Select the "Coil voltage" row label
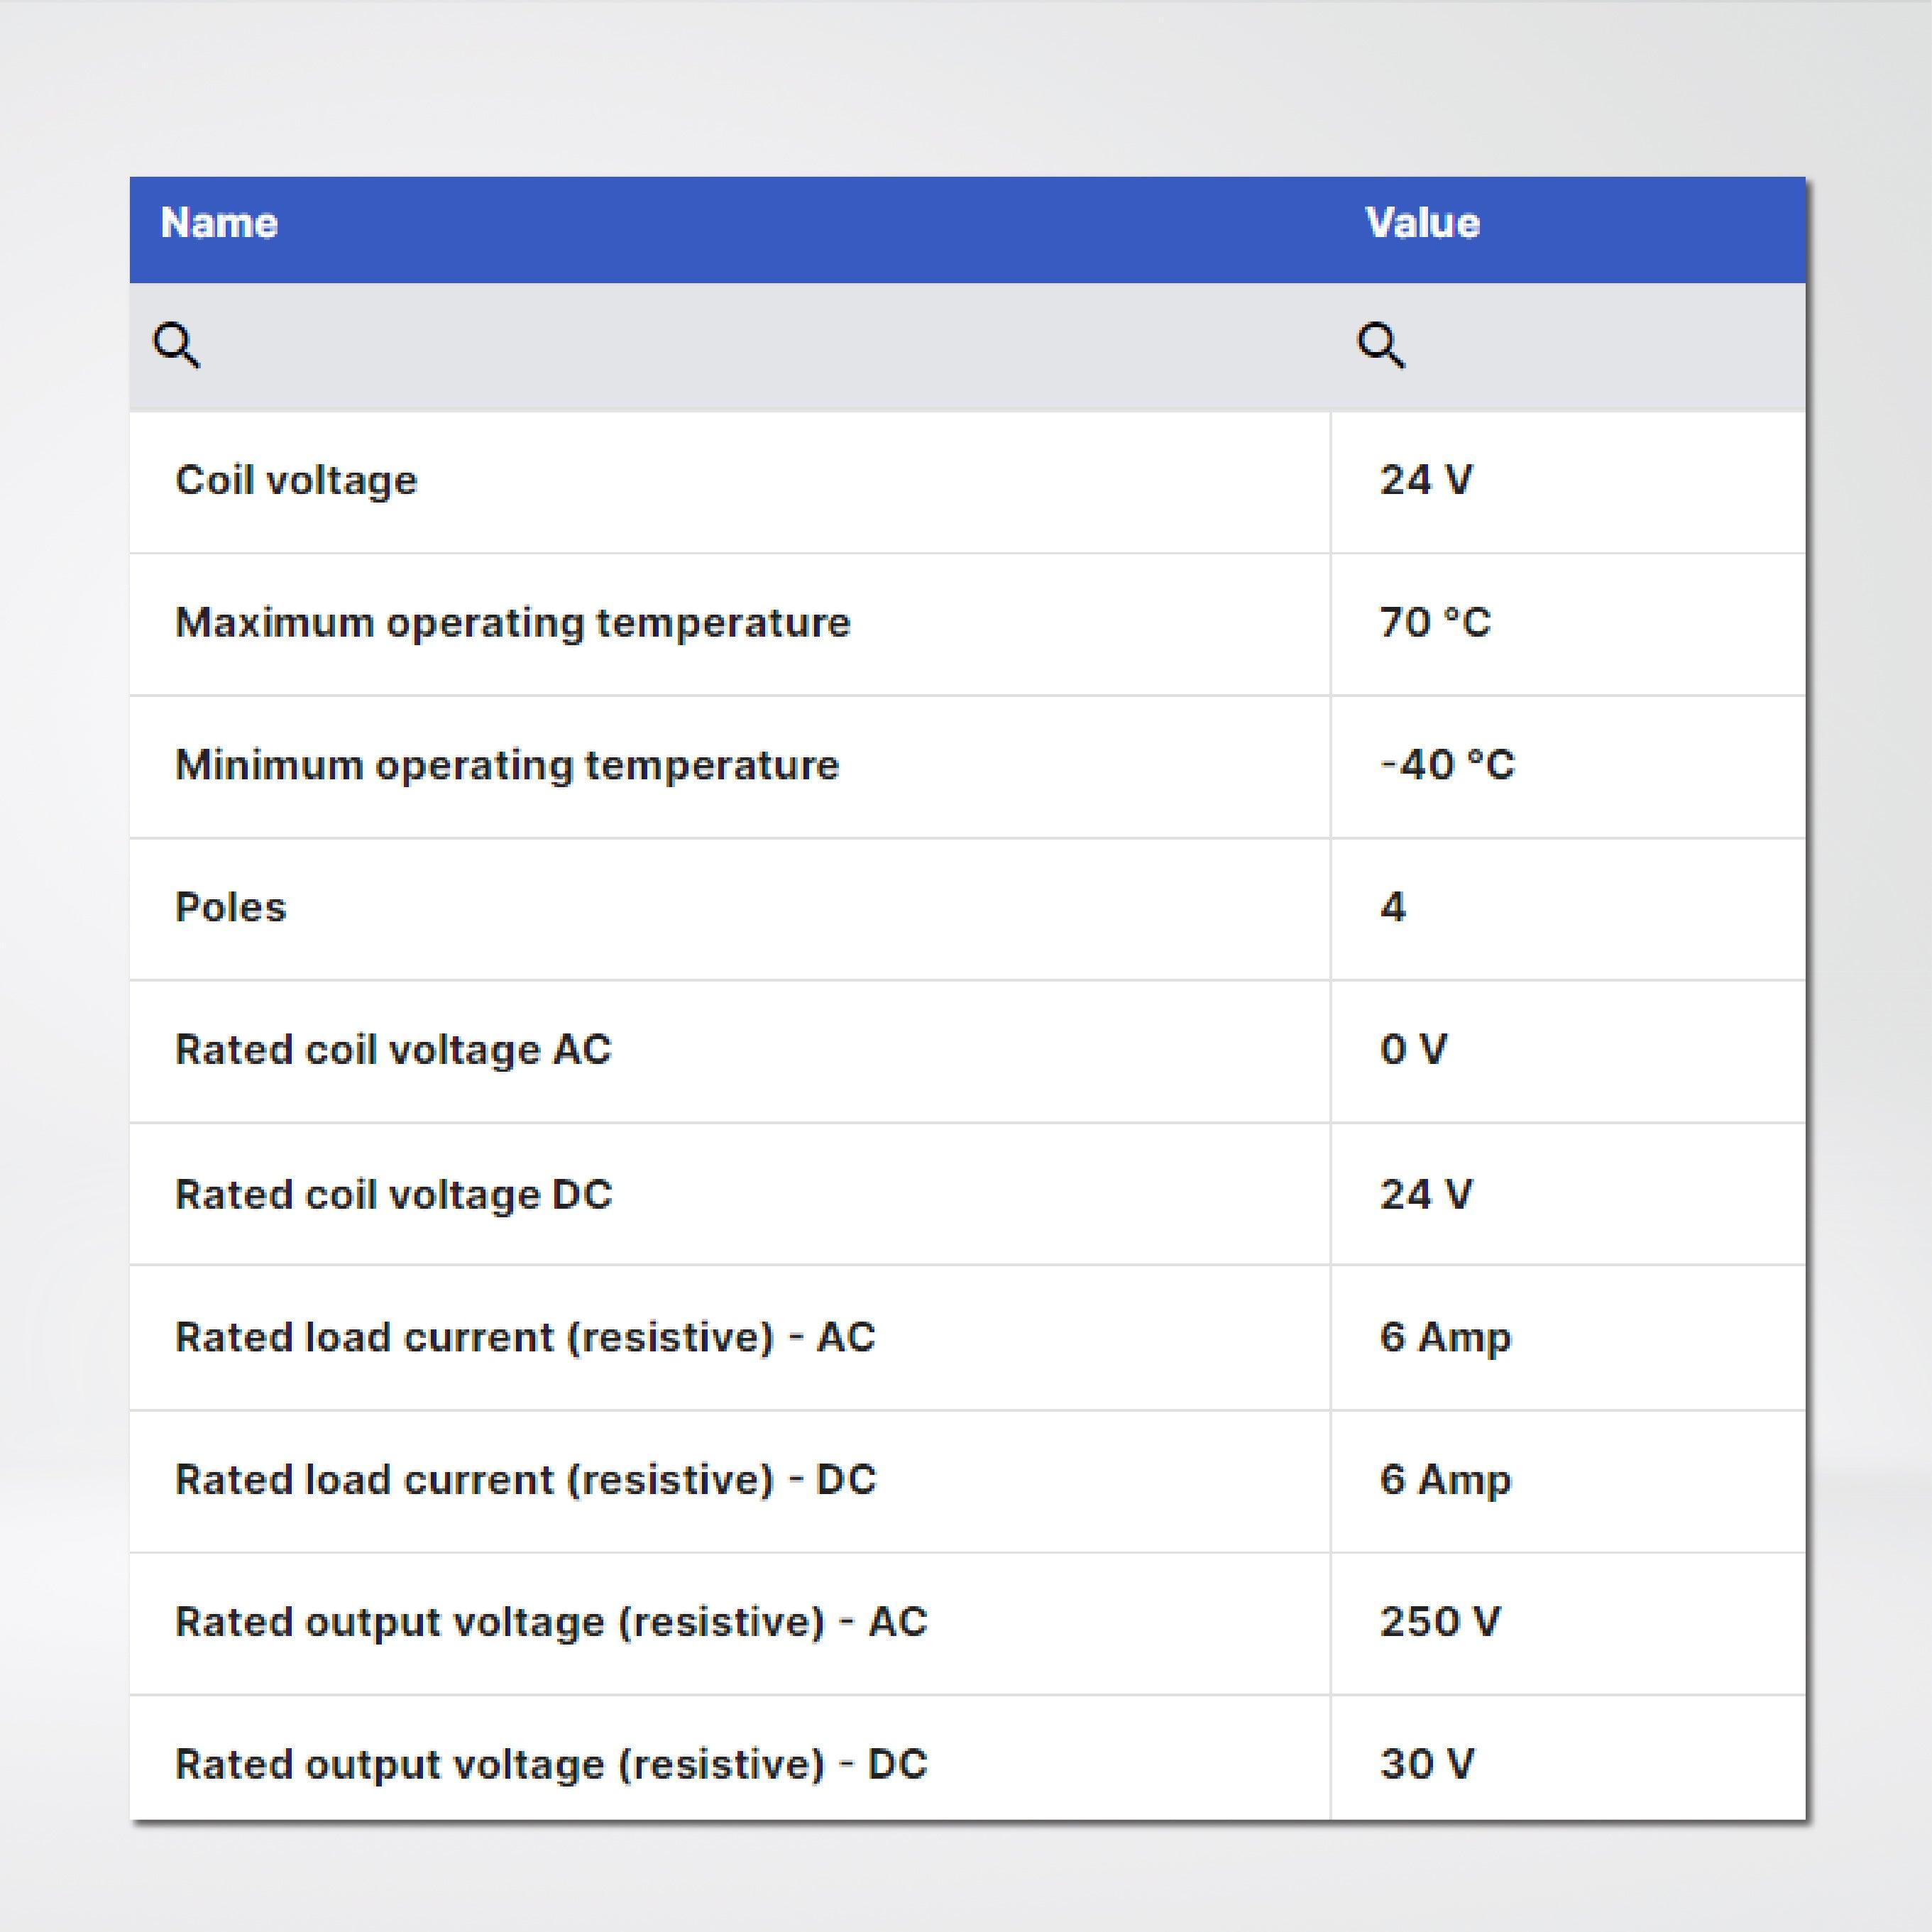Viewport: 1932px width, 1932px height. [296, 481]
